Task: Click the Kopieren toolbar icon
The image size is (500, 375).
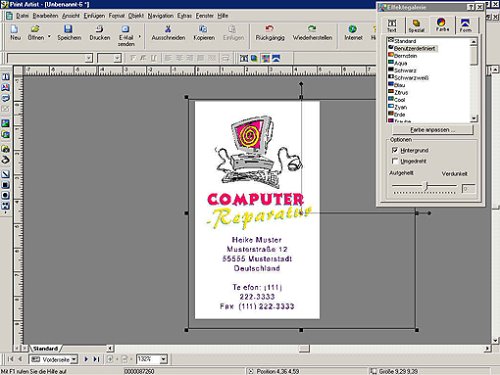Action: tap(203, 29)
